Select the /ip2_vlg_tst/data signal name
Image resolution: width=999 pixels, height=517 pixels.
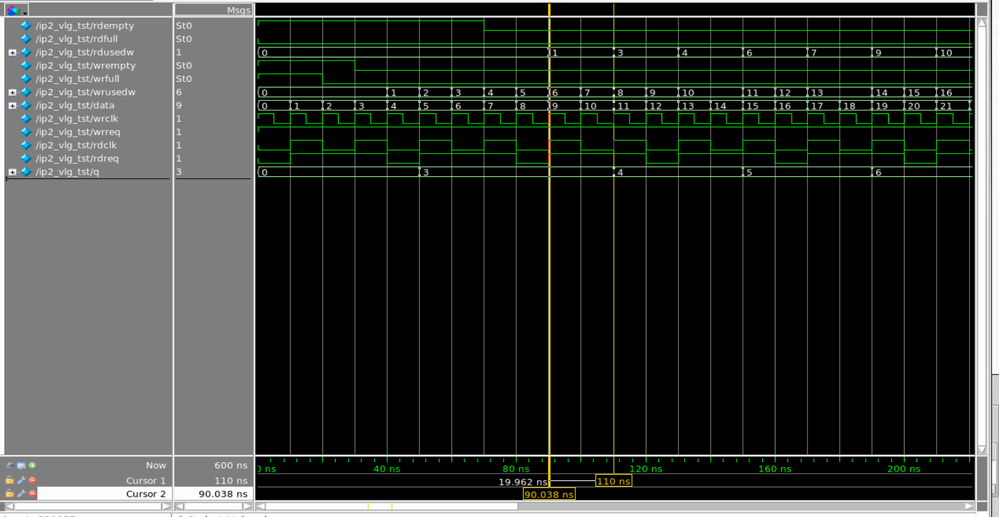click(75, 106)
